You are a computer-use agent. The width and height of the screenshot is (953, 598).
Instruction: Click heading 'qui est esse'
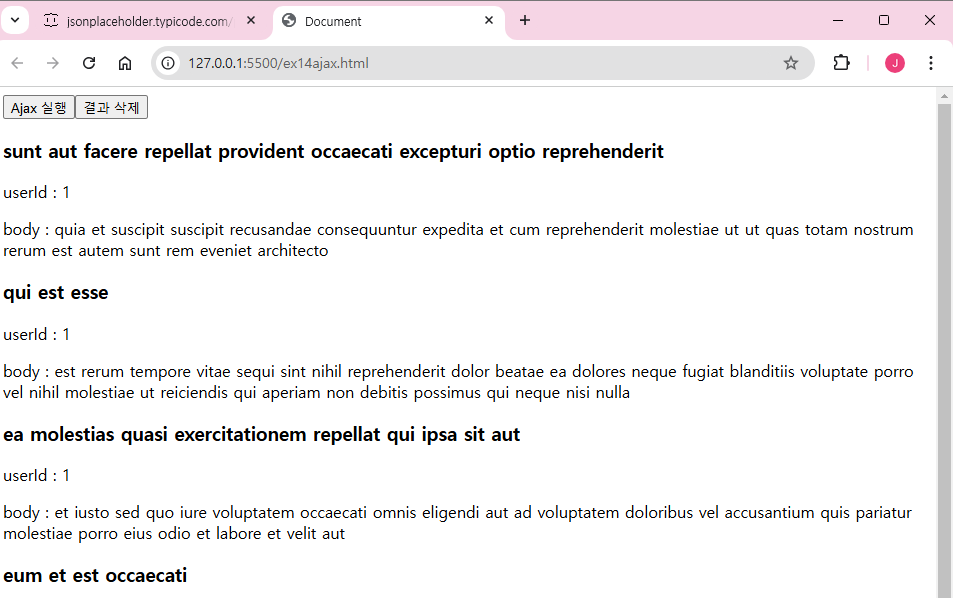tap(56, 293)
